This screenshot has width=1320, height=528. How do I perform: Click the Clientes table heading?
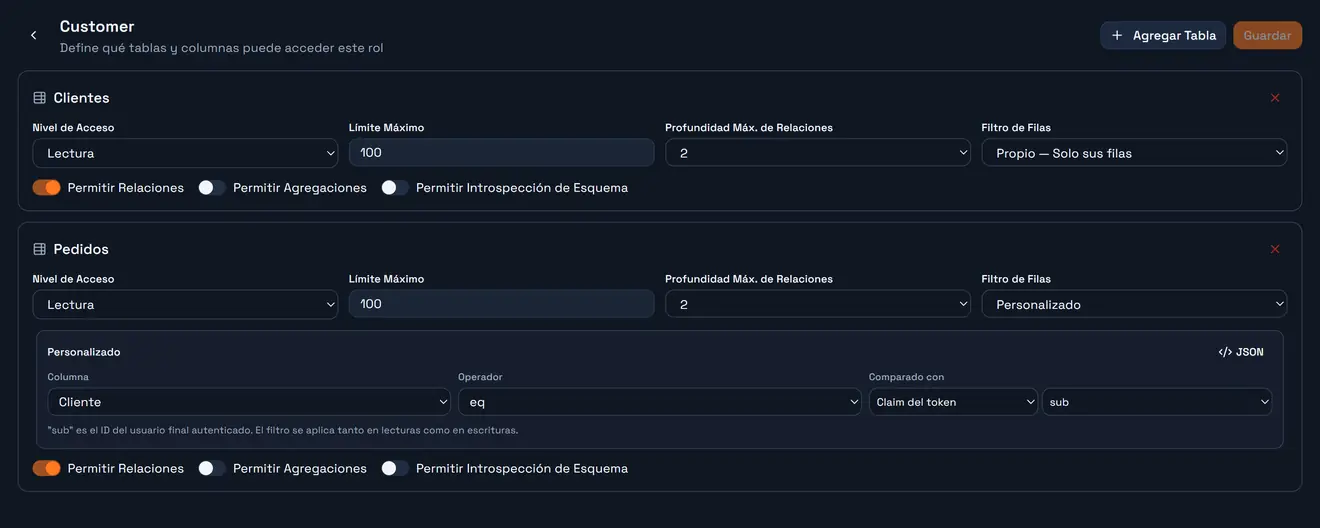tap(81, 98)
